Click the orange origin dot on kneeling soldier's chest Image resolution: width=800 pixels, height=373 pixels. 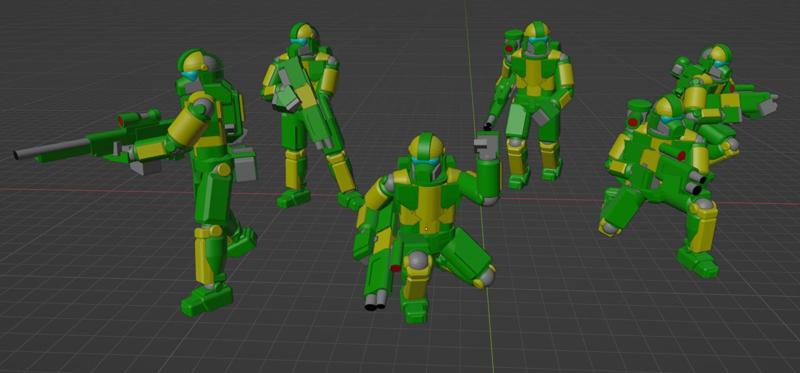427,229
